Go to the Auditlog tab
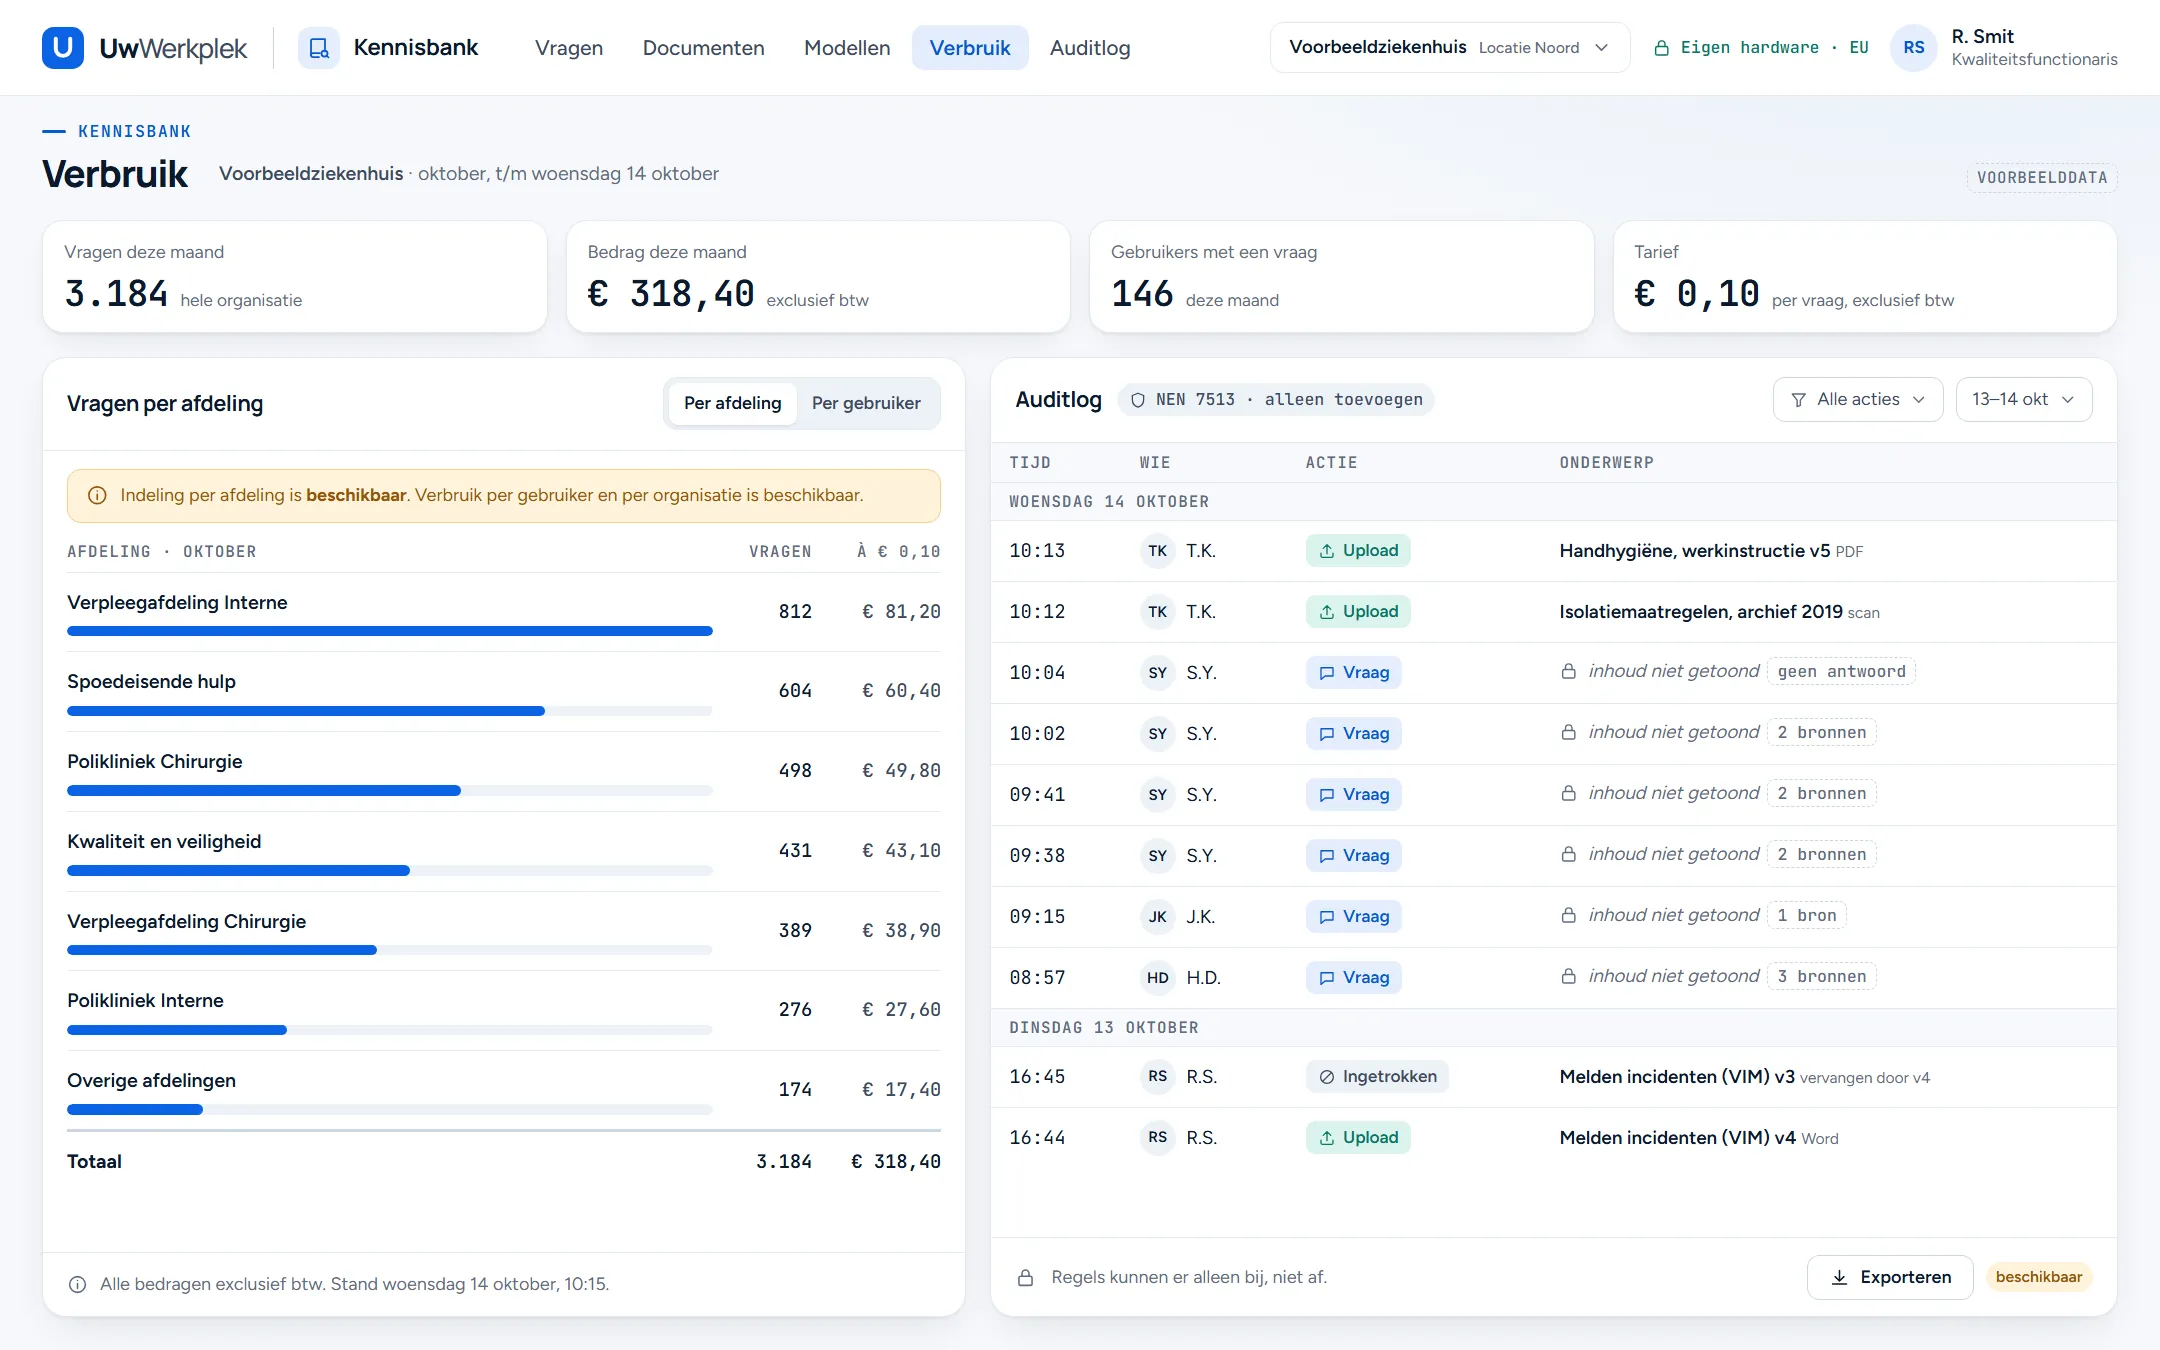This screenshot has height=1350, width=2160. (x=1090, y=48)
